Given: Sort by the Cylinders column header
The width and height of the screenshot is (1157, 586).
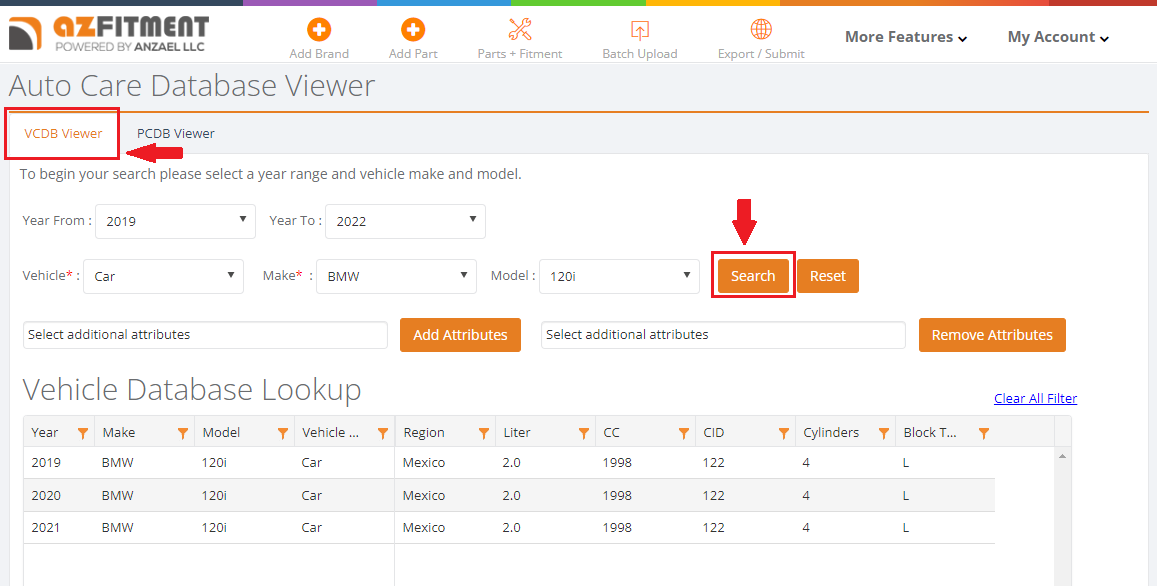Looking at the screenshot, I should coord(831,432).
